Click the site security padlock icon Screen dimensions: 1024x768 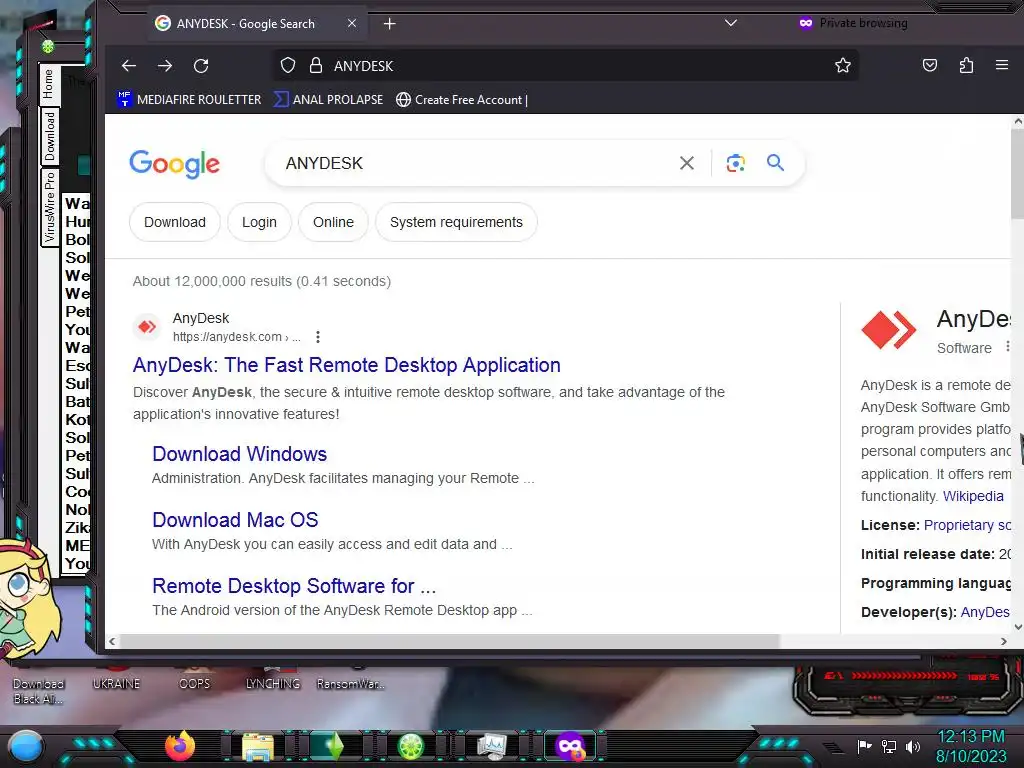pos(316,66)
